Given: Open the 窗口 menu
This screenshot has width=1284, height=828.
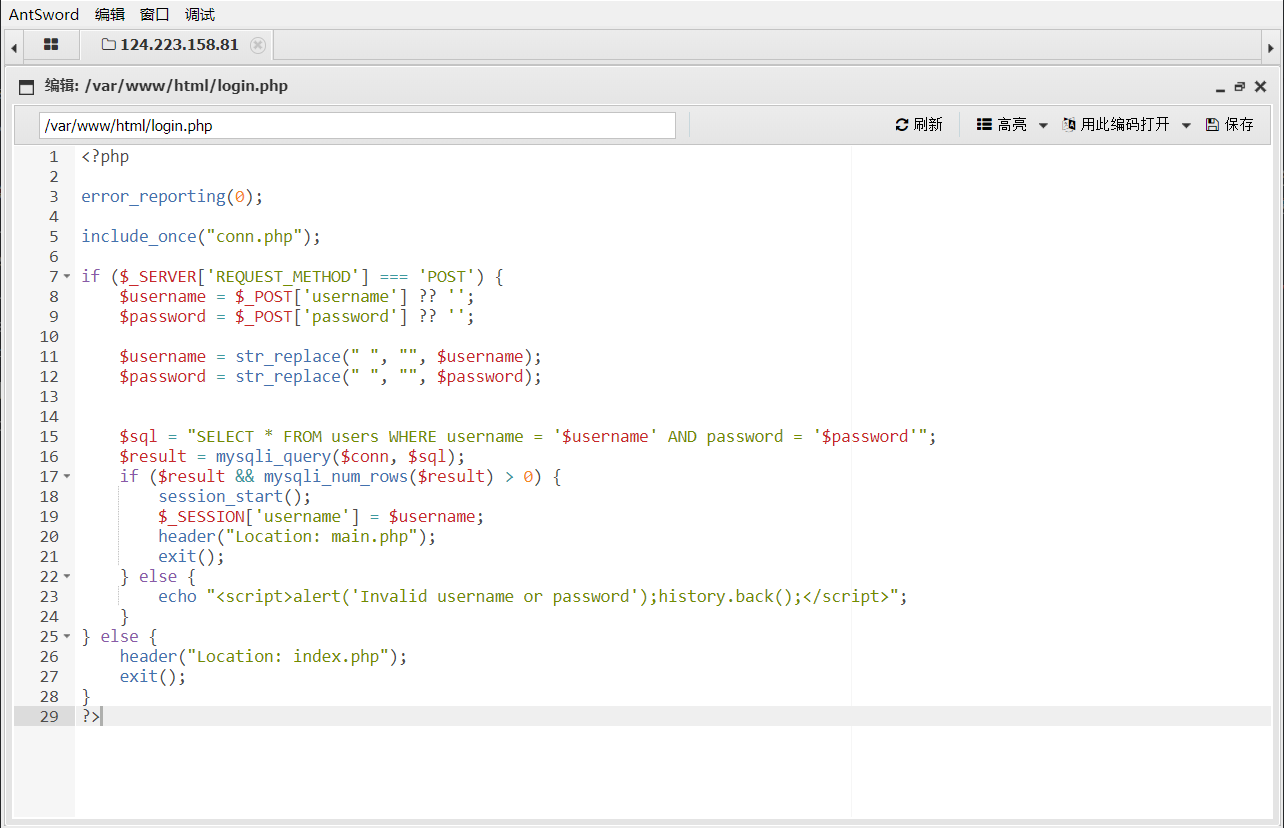Looking at the screenshot, I should [155, 14].
